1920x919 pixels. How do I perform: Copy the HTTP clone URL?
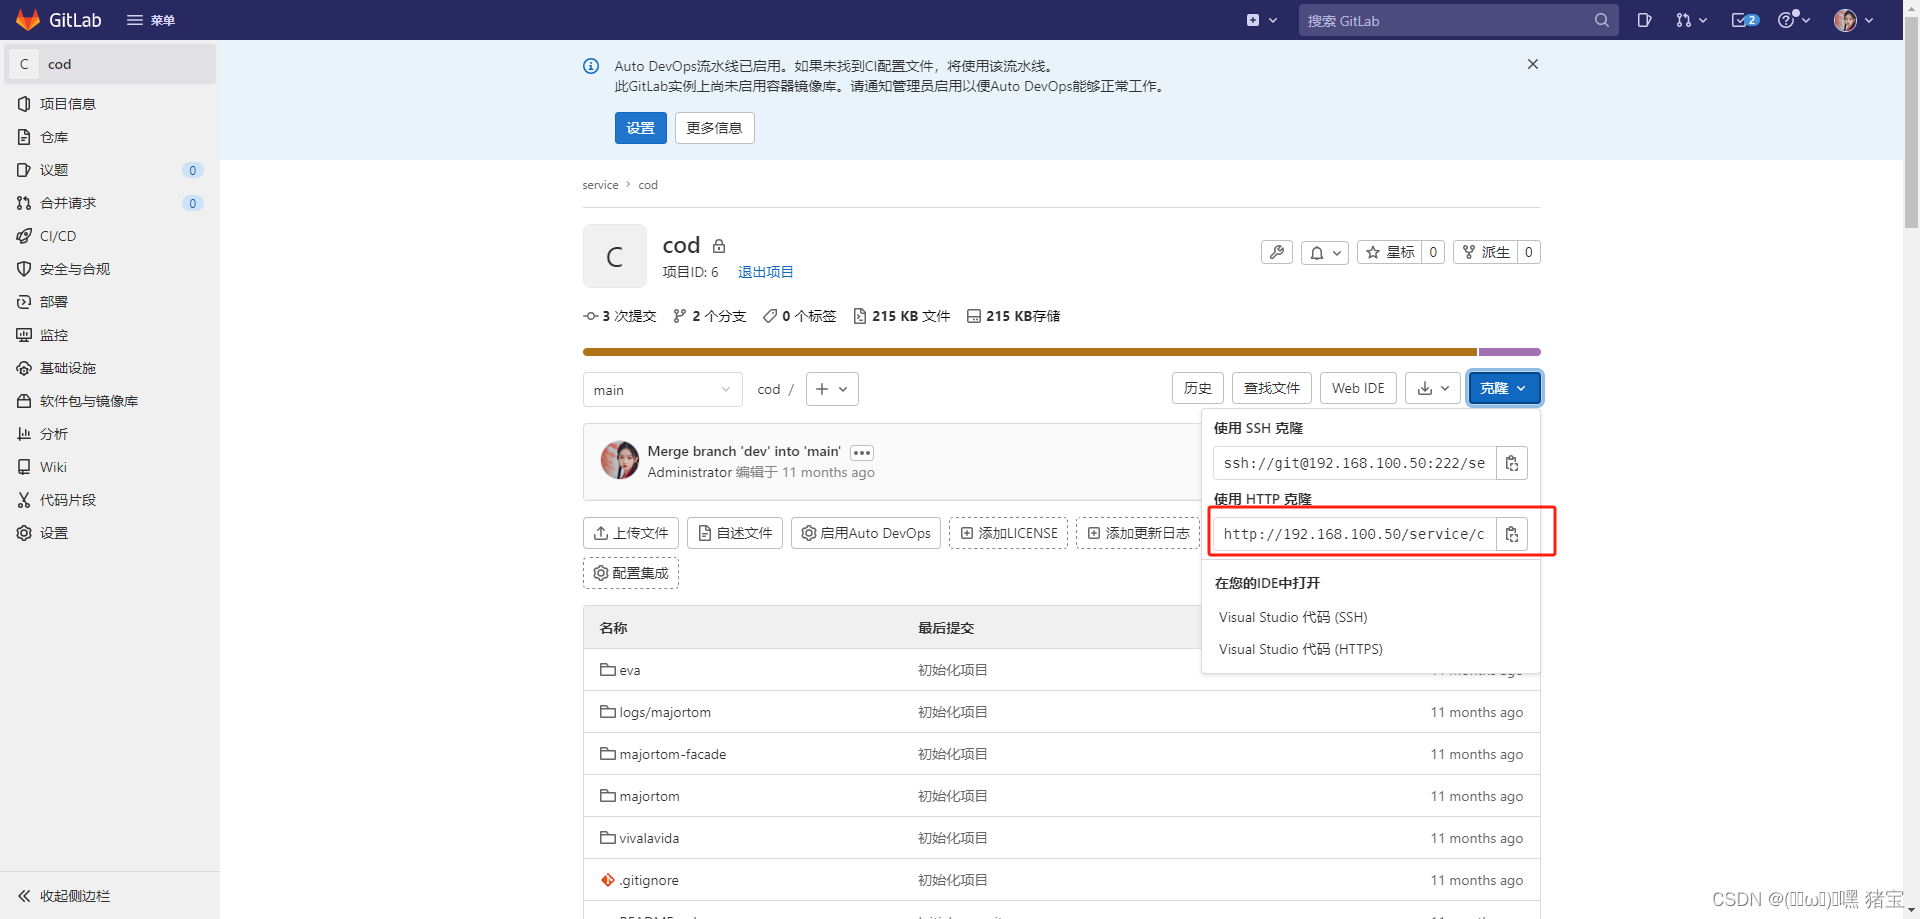(1512, 533)
